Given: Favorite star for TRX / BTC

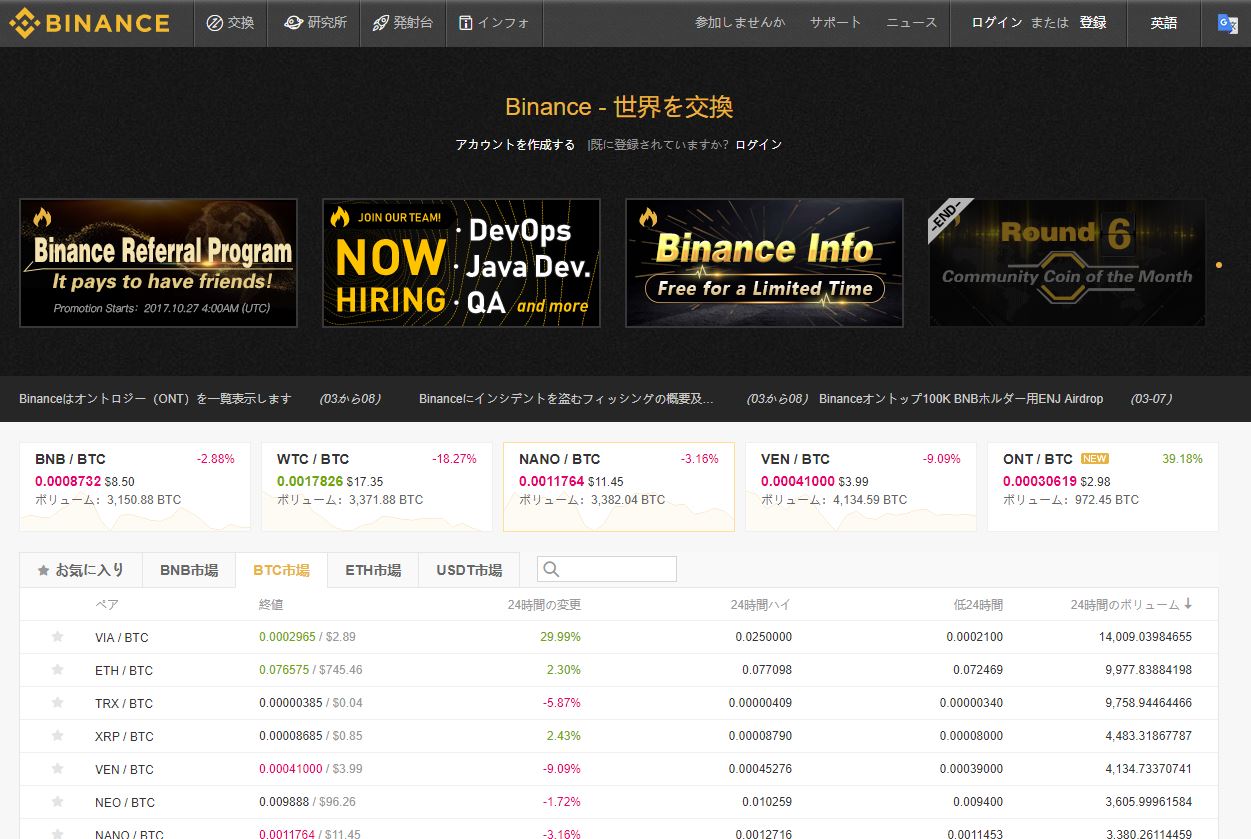Looking at the screenshot, I should 57,703.
